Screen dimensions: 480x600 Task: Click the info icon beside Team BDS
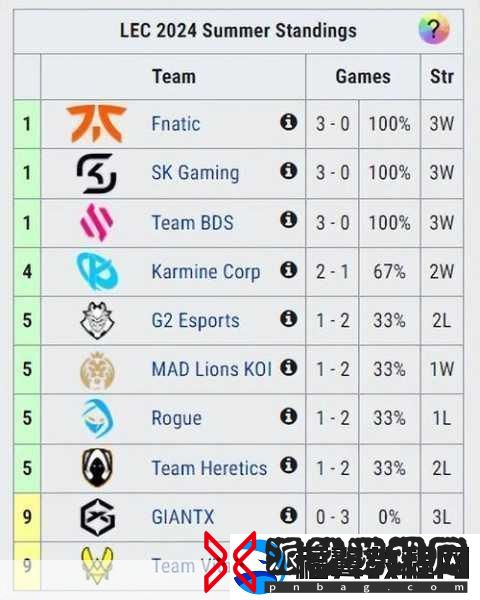coord(289,220)
